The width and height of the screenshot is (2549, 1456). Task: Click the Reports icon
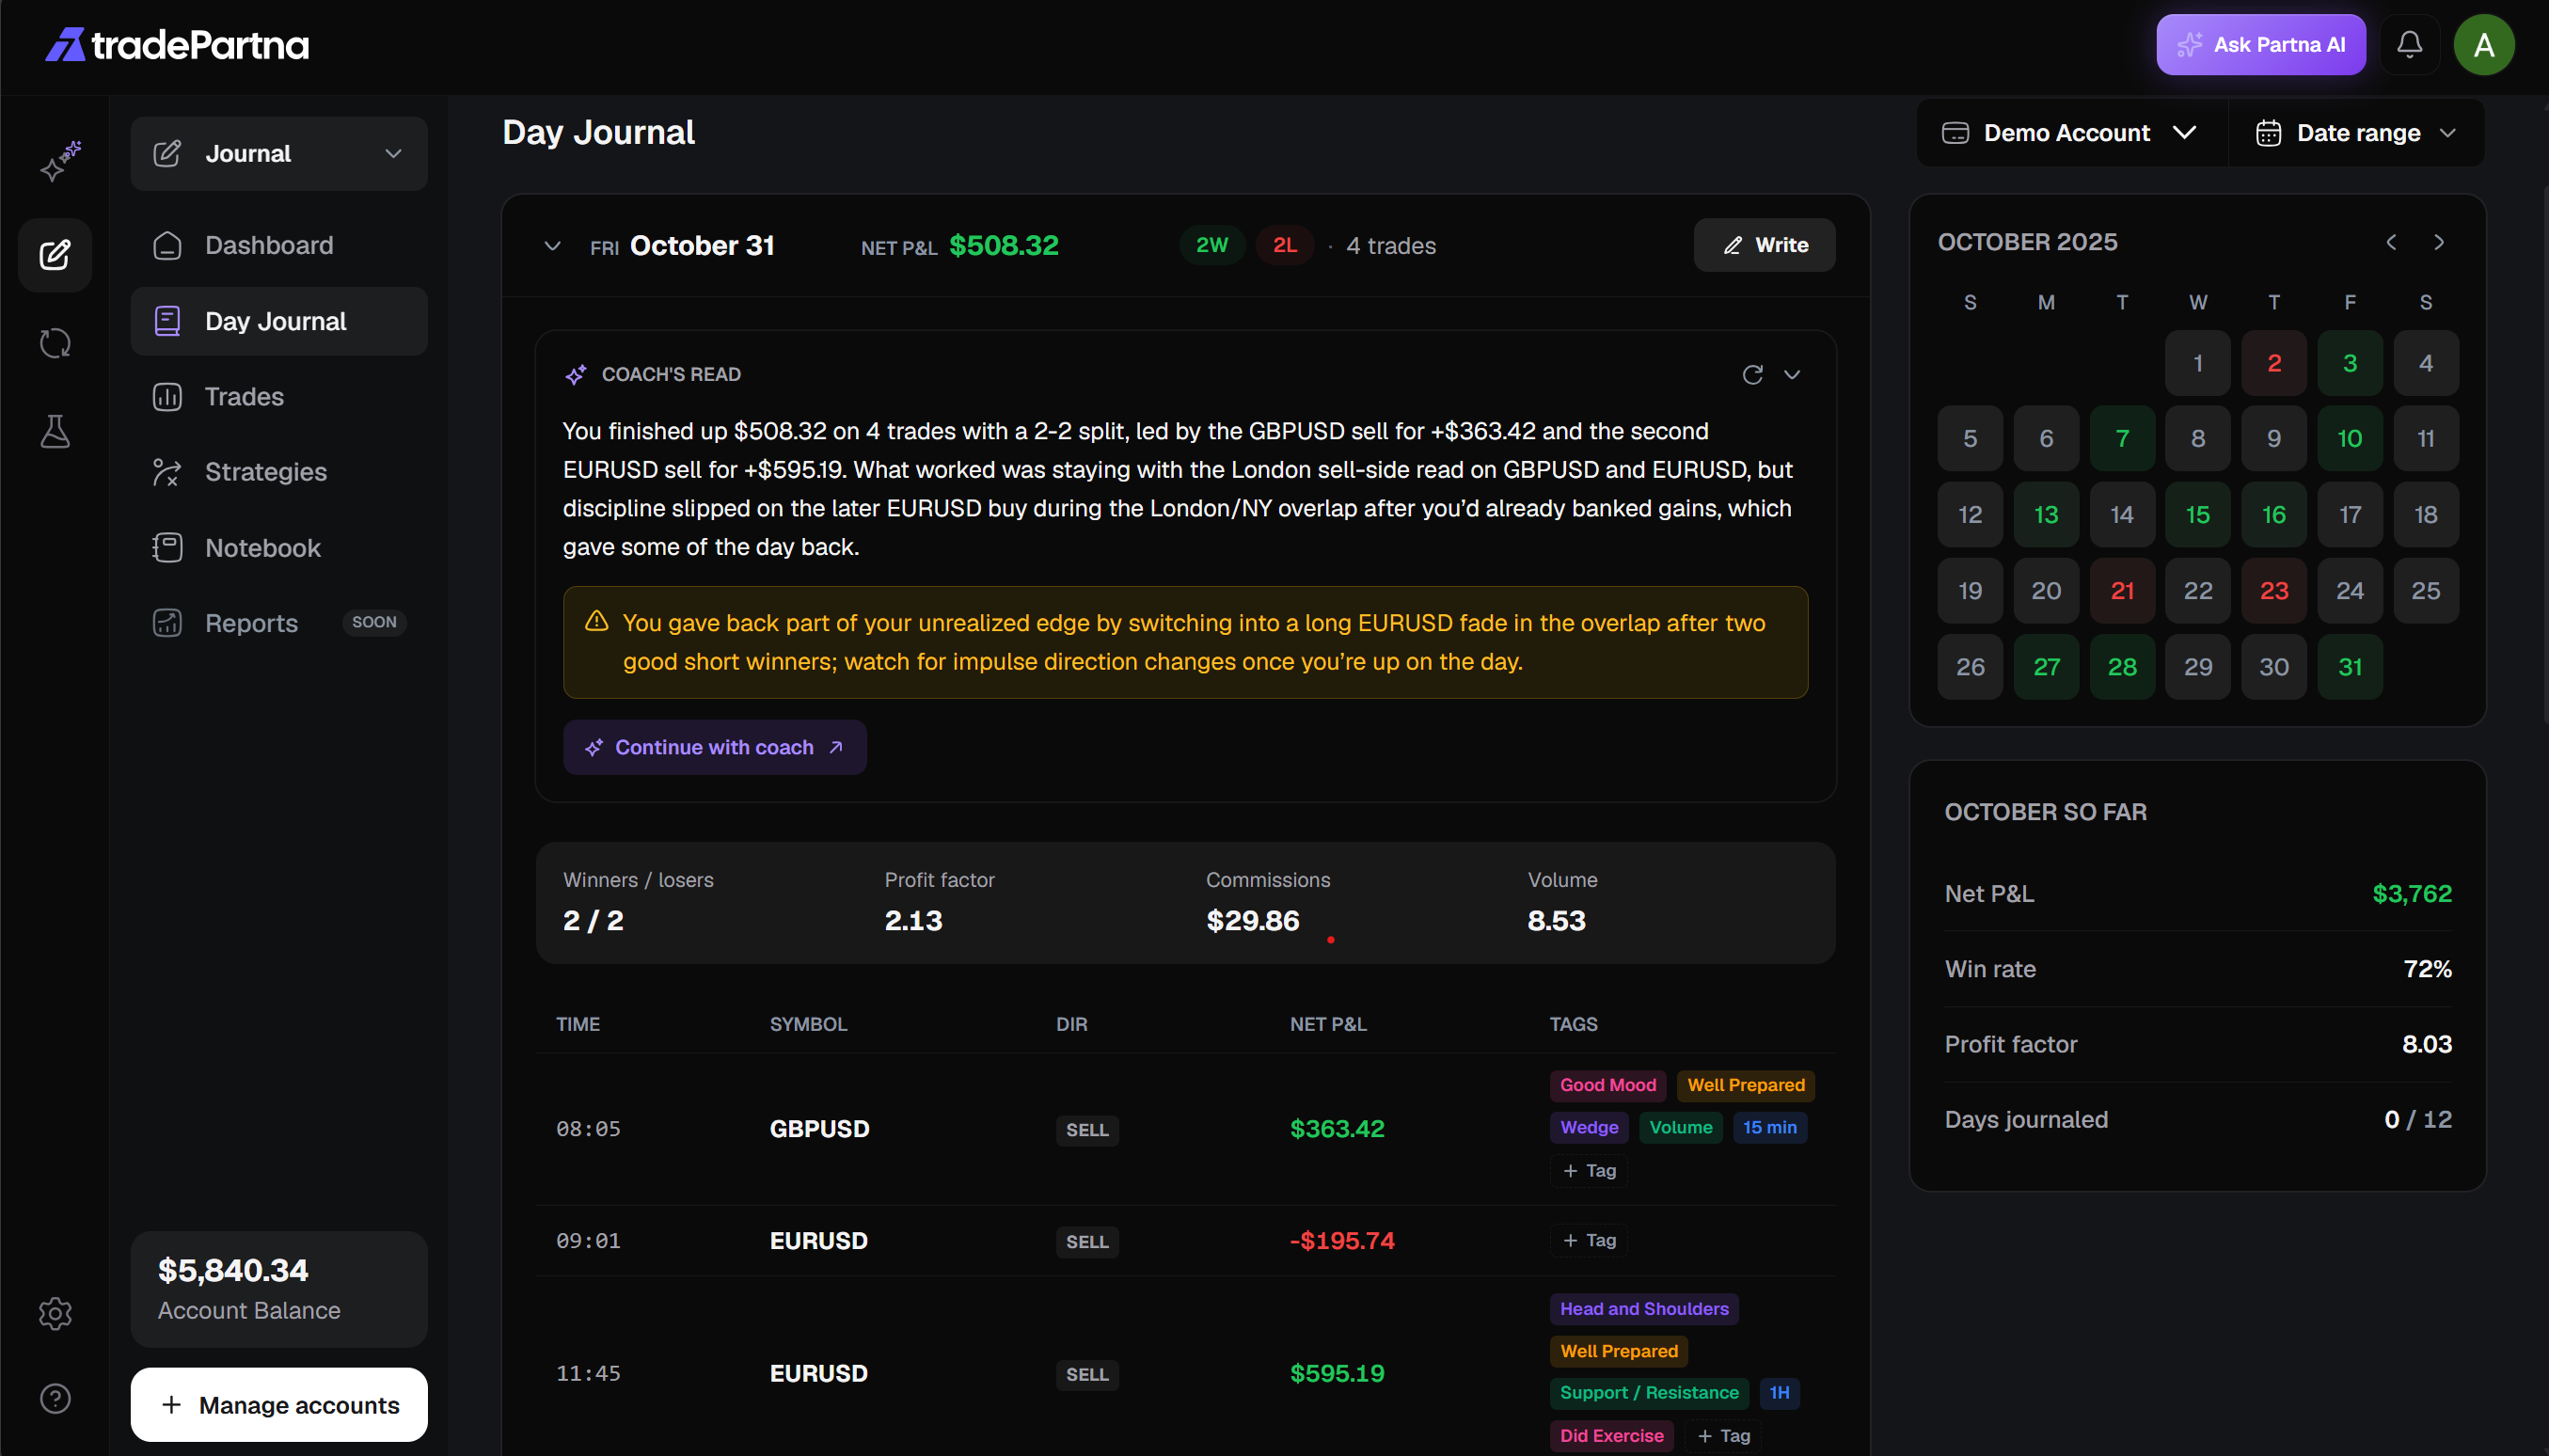click(x=167, y=623)
